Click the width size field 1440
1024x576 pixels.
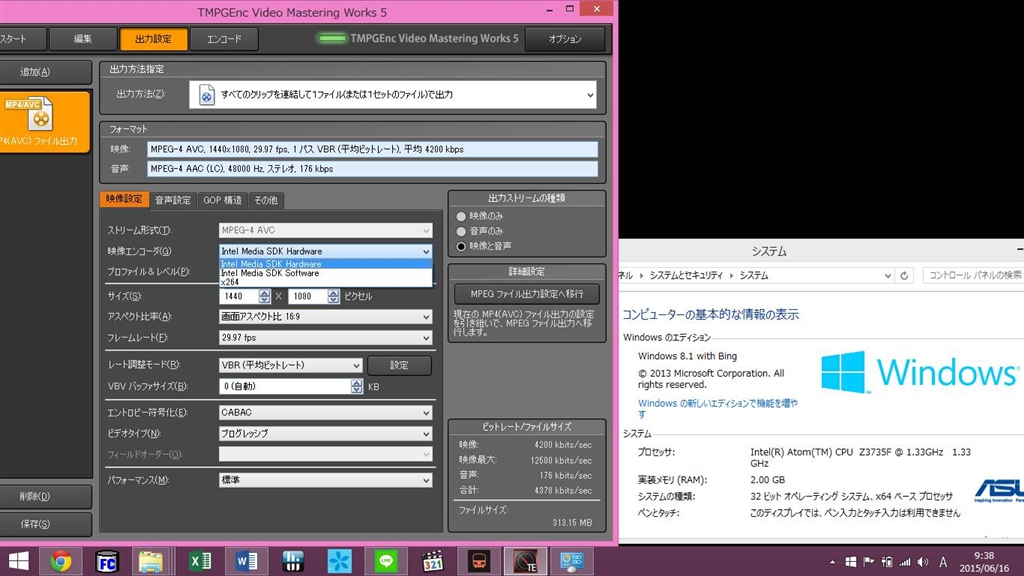tap(239, 296)
